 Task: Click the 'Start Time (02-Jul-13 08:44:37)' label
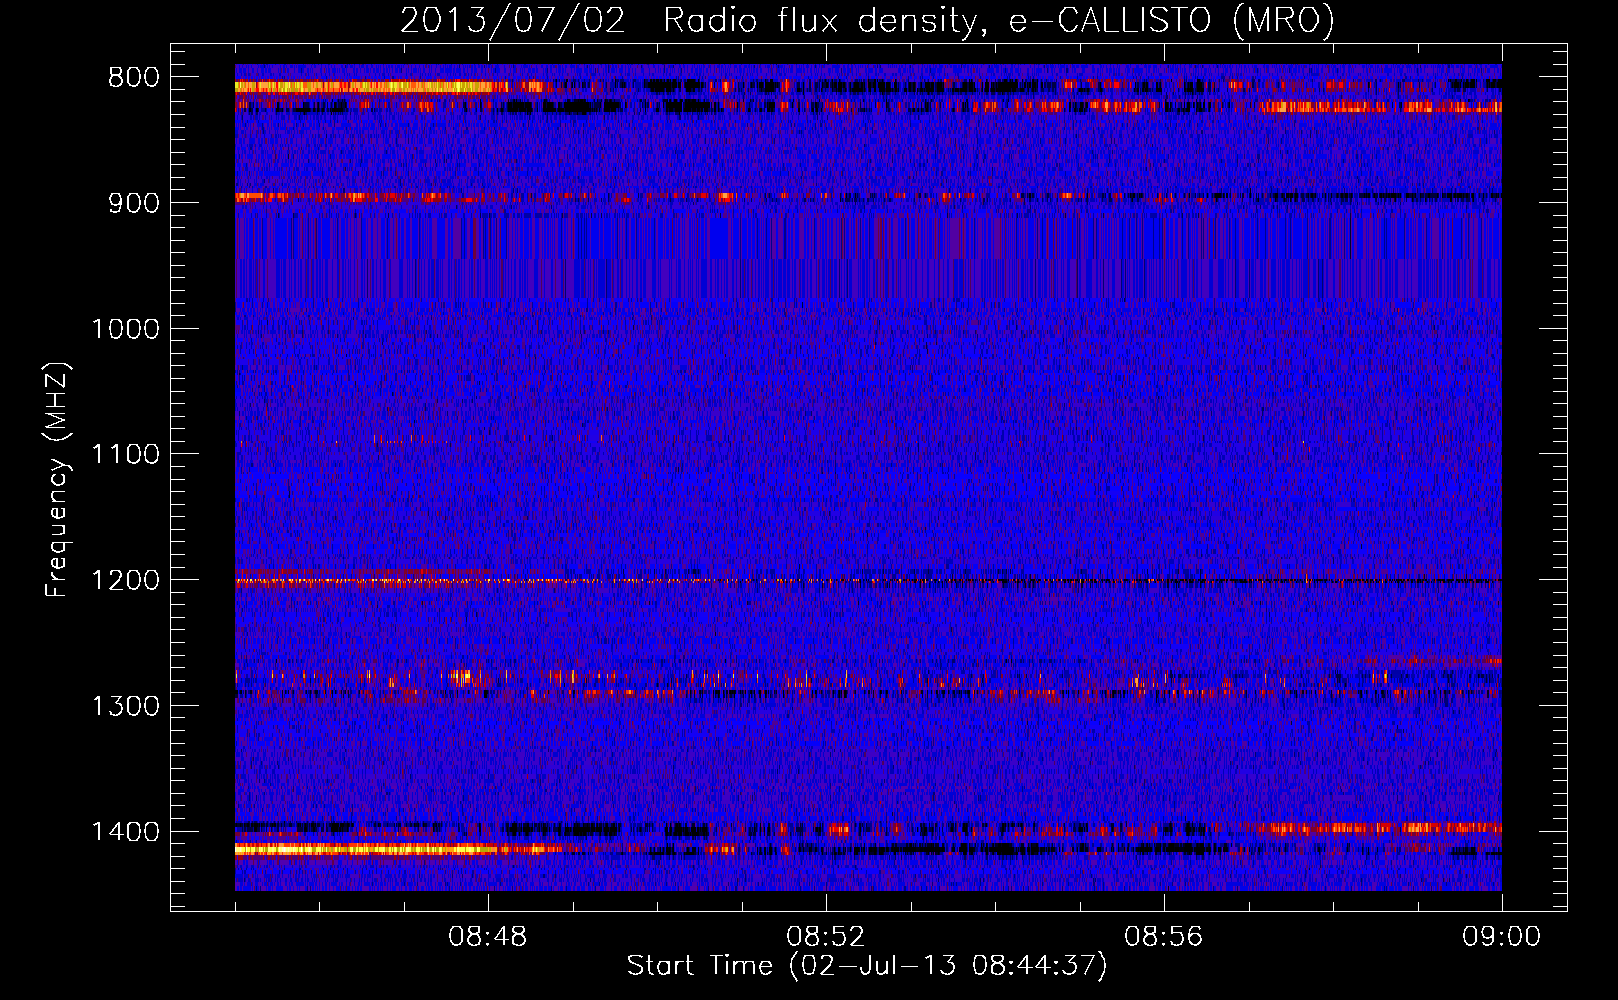coord(868,966)
